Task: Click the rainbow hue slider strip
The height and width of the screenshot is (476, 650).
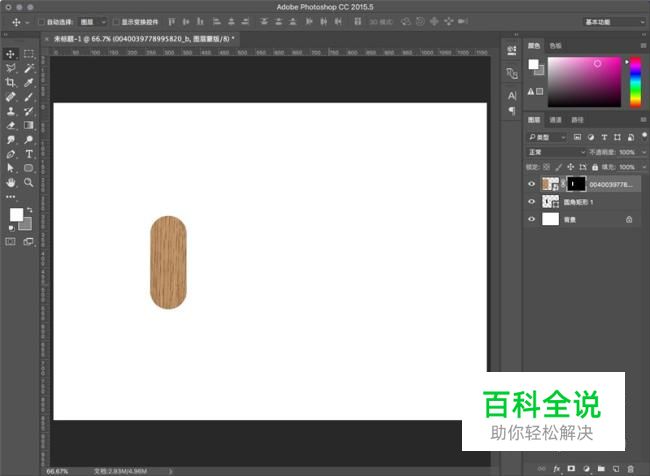Action: click(635, 82)
